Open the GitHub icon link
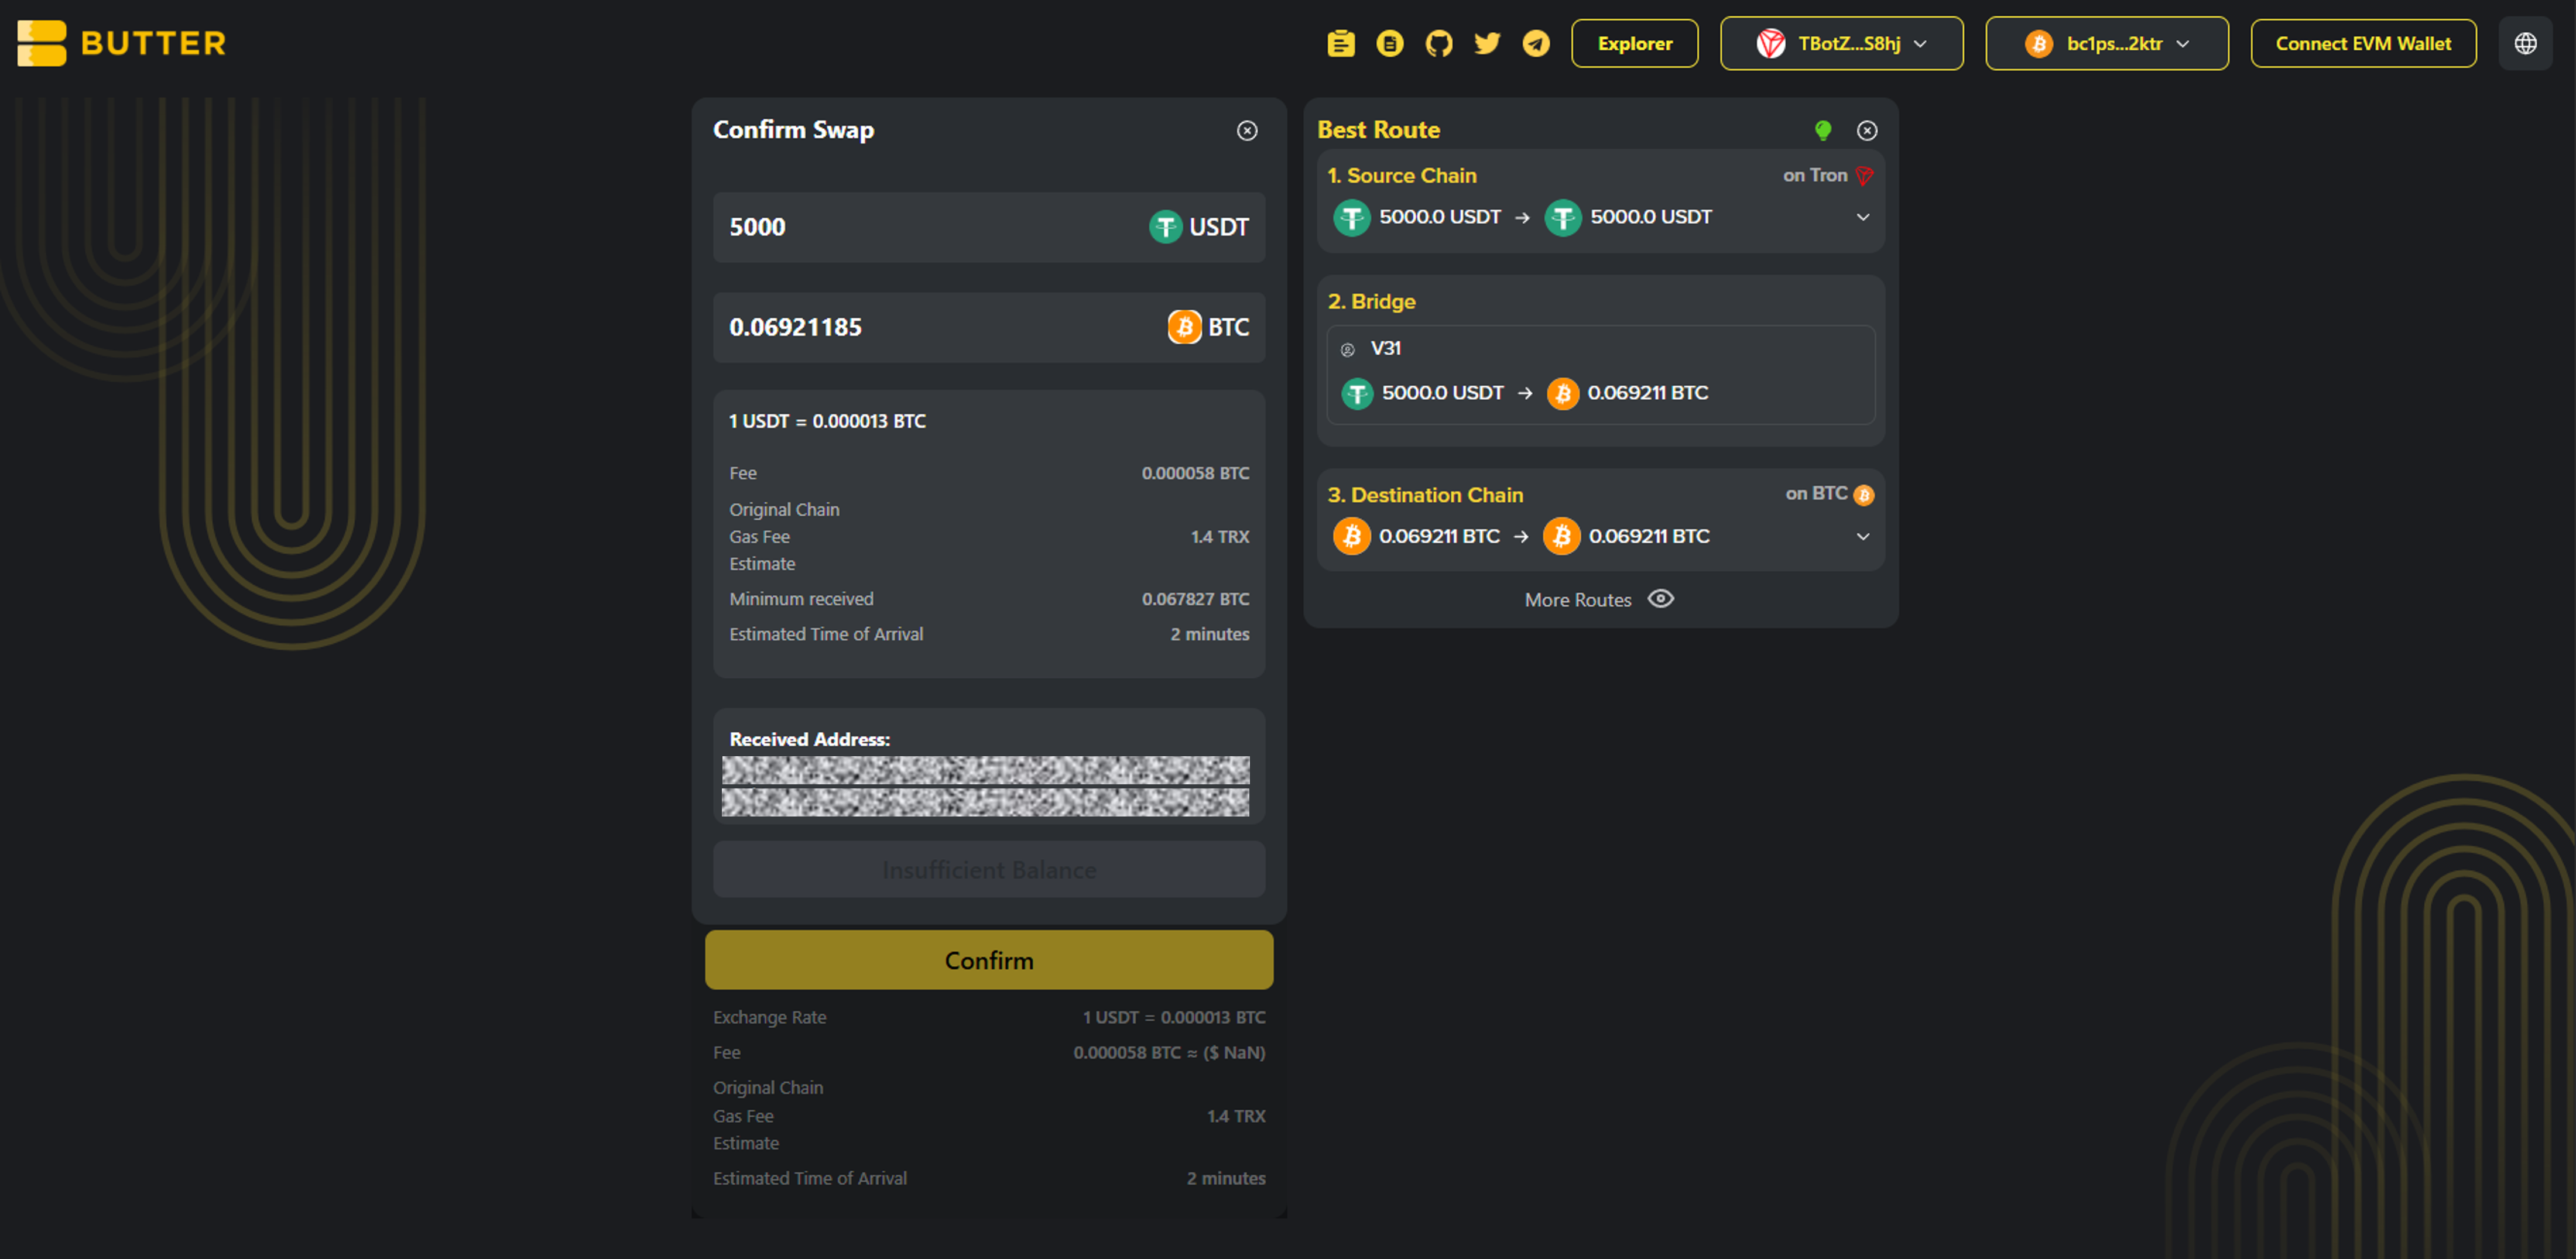2576x1259 pixels. [x=1439, y=43]
